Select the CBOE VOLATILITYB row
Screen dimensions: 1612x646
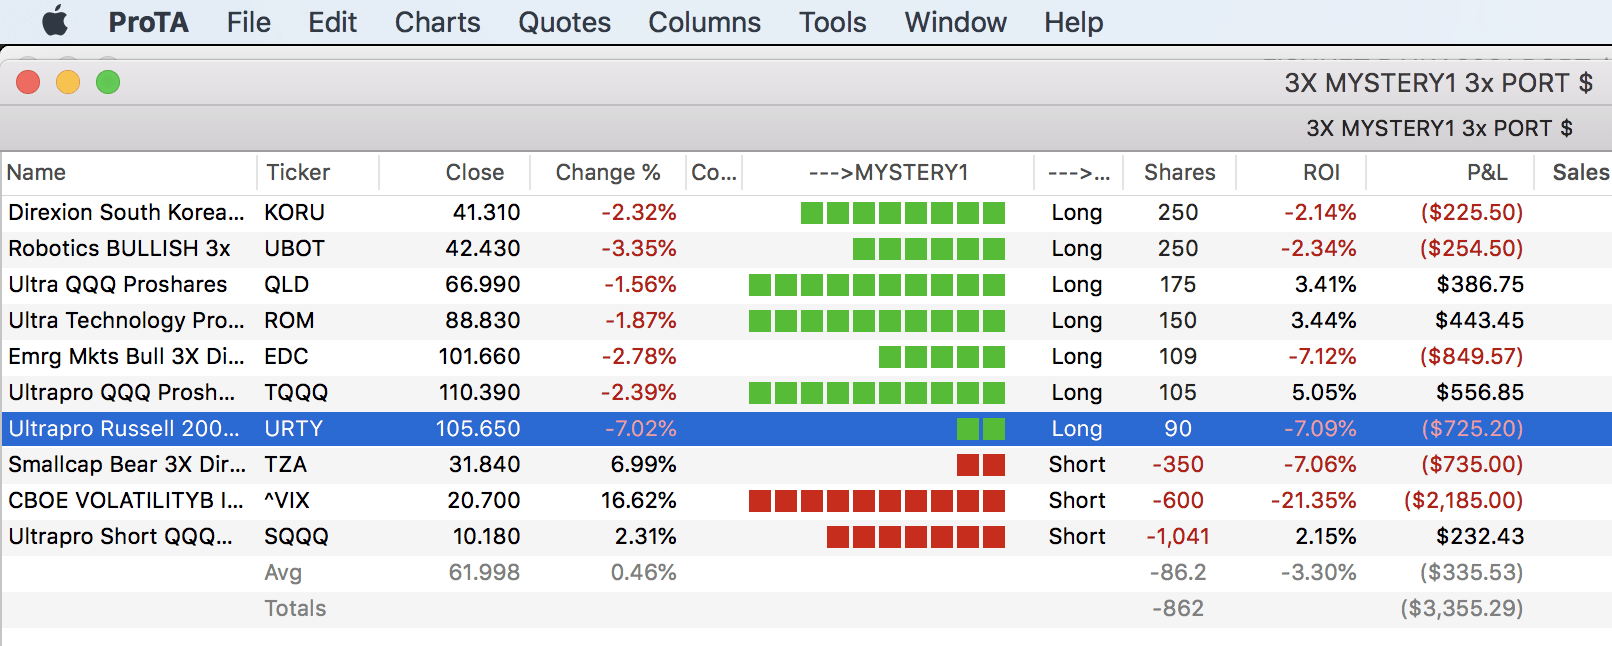pyautogui.click(x=806, y=500)
